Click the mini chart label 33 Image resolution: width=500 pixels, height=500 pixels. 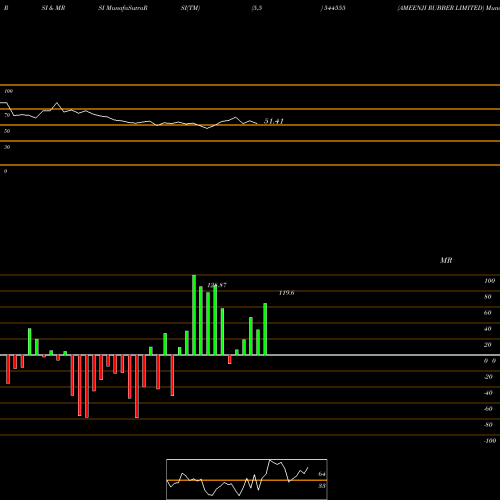(x=322, y=486)
